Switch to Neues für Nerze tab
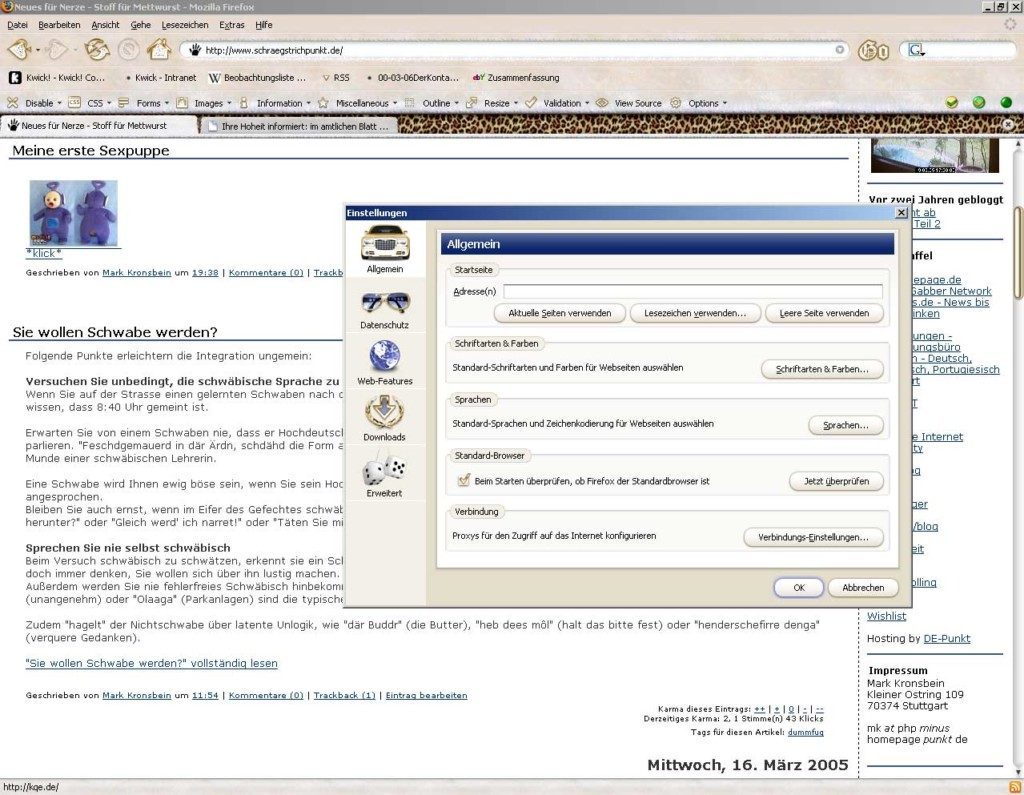This screenshot has height=795, width=1024. tap(99, 125)
